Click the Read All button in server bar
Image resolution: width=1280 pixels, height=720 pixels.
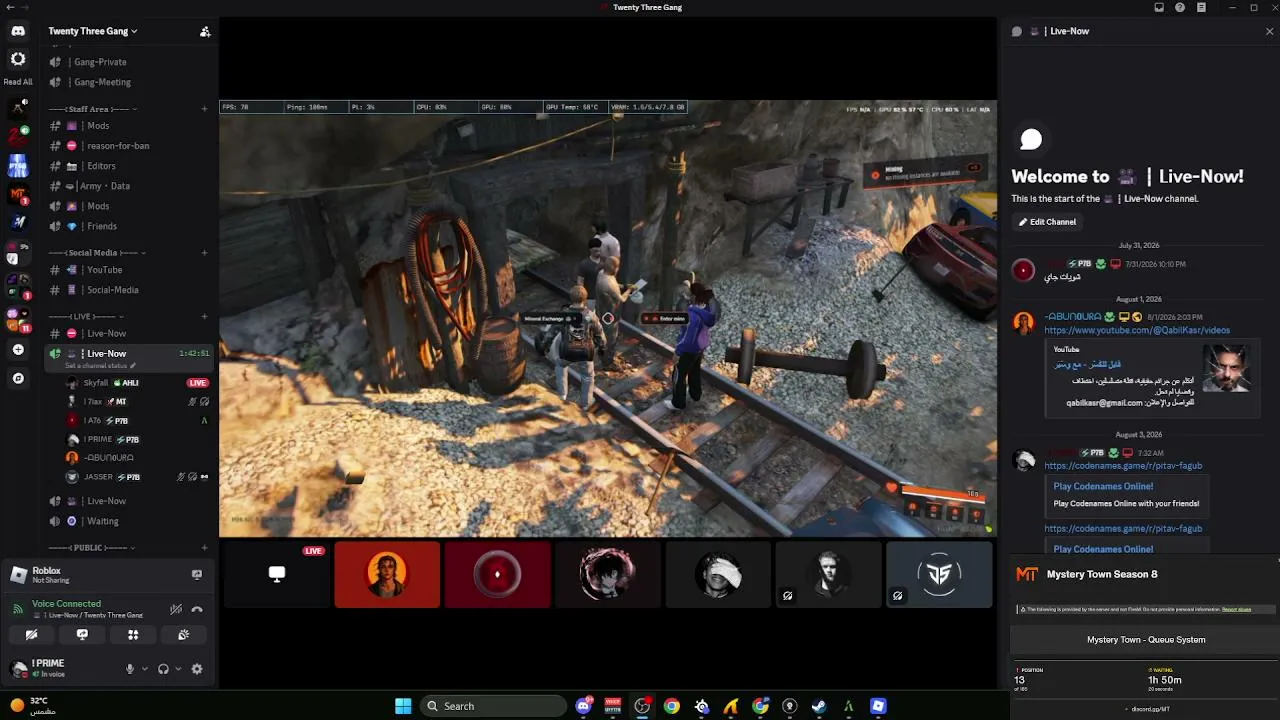pos(18,82)
